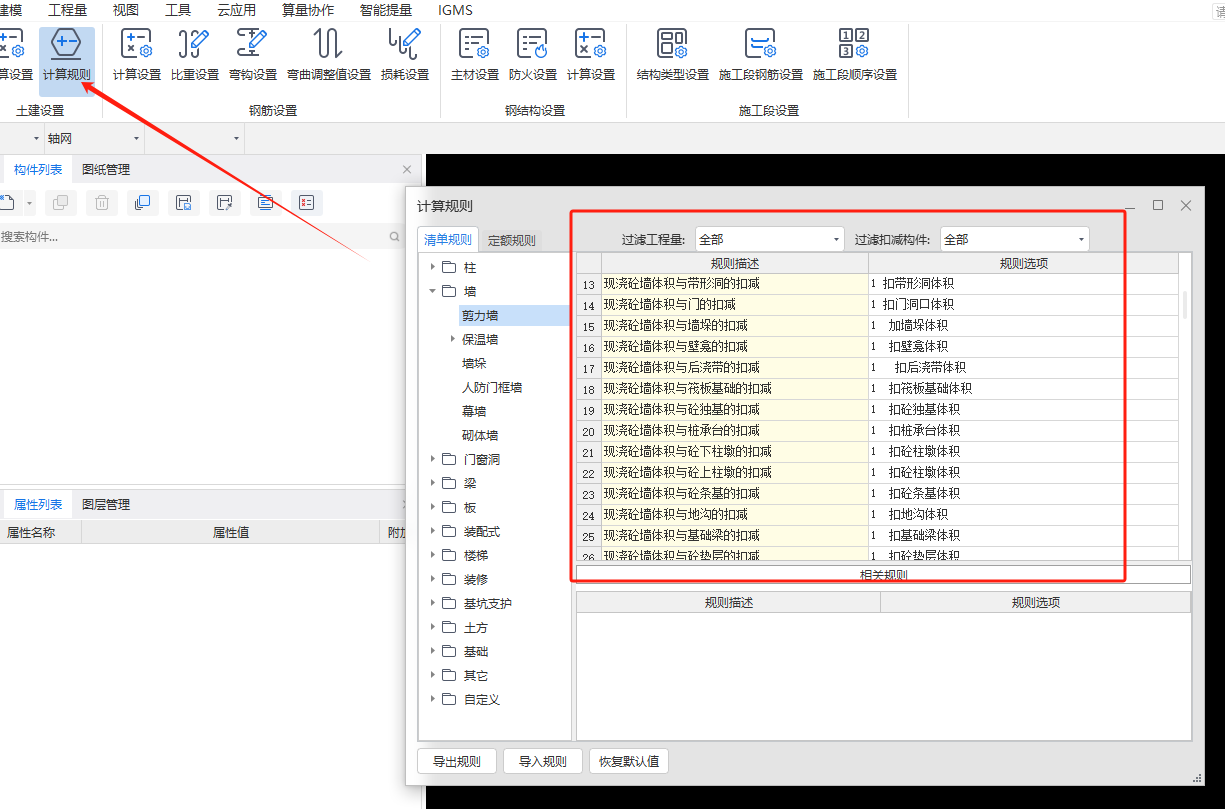Open the 结构类型设置 ribbon tool
This screenshot has width=1225, height=809.
(x=672, y=55)
